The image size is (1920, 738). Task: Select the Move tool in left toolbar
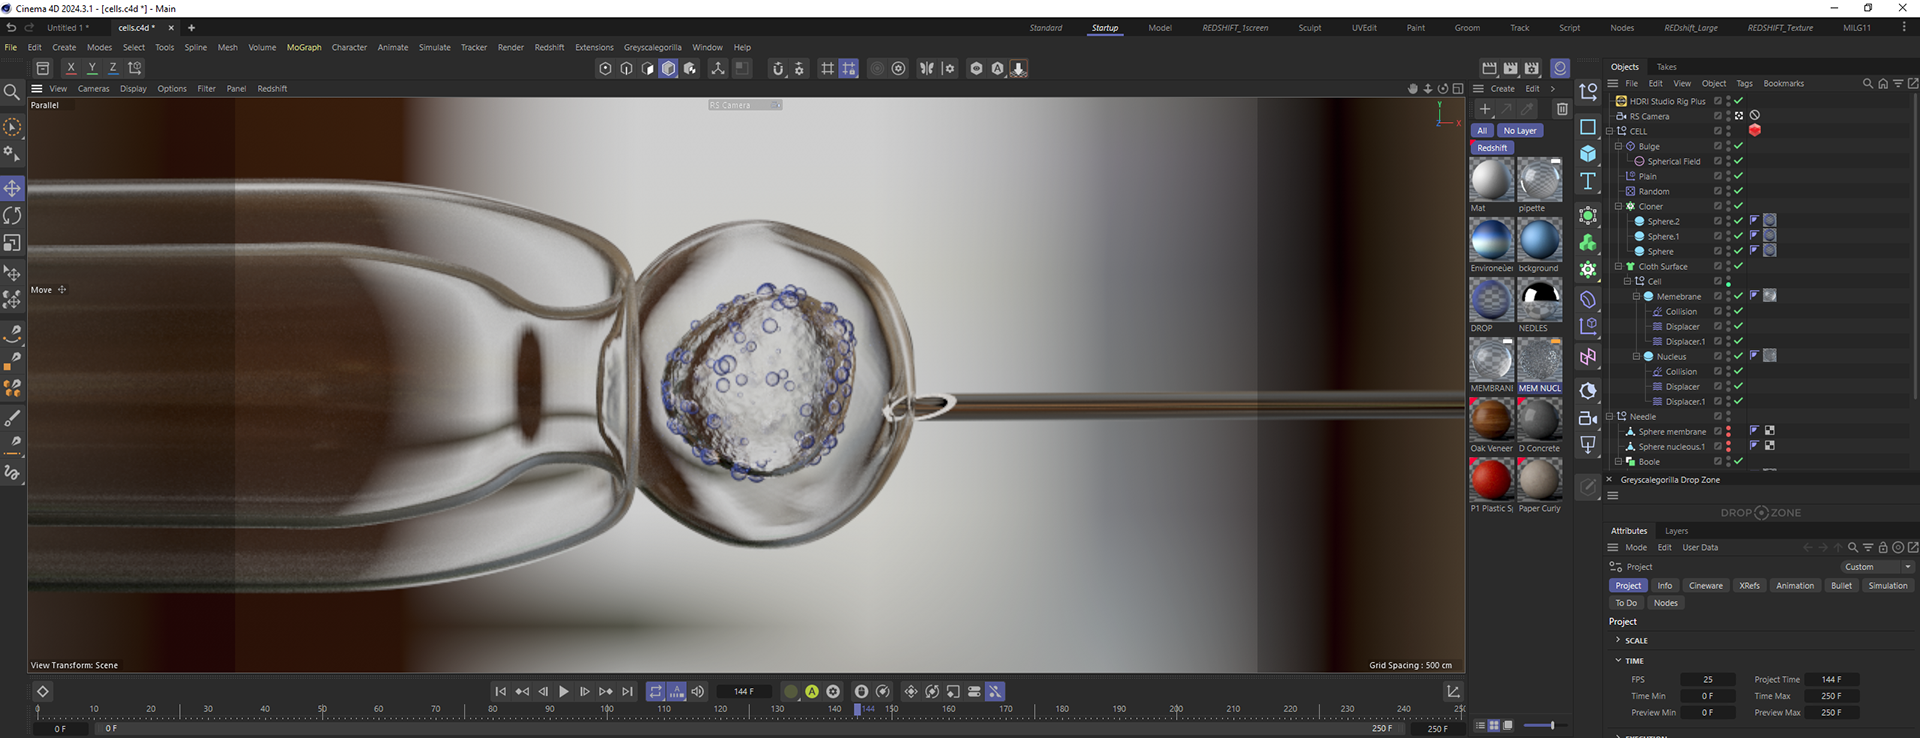point(12,188)
